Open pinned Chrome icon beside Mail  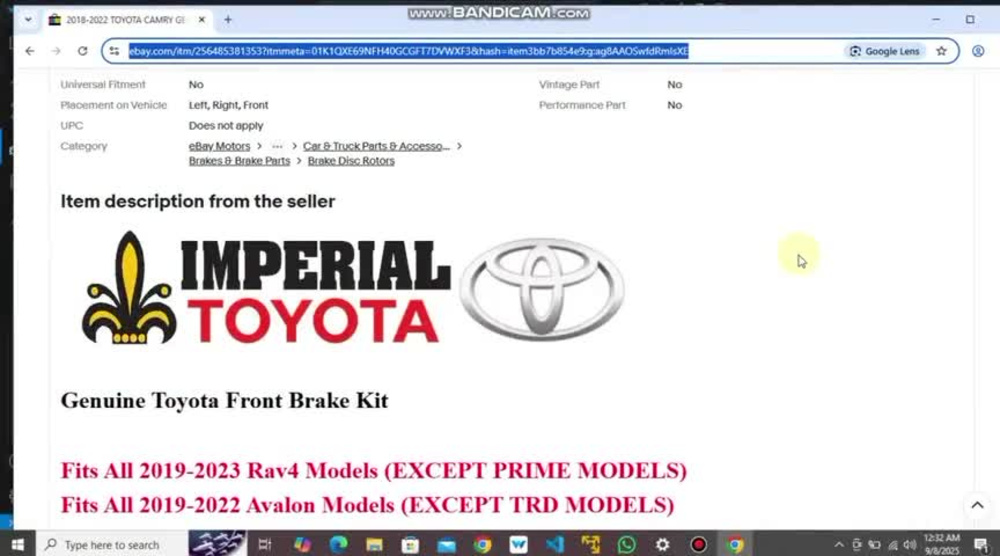(x=482, y=545)
